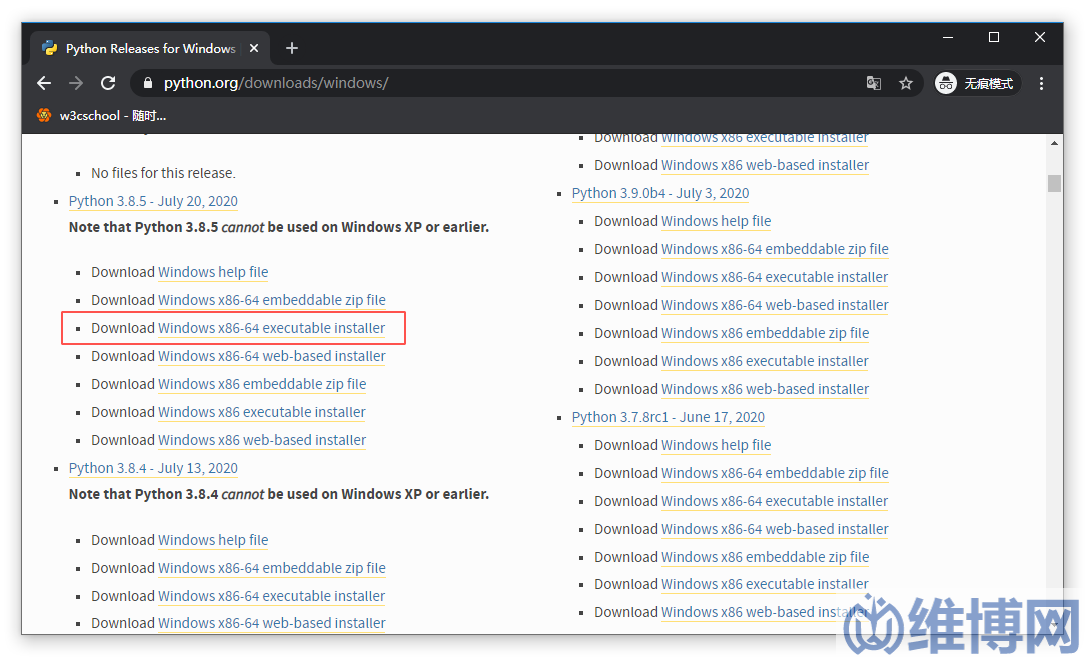Download 3.9.0b4 x86-64 web-based installer

pos(774,305)
